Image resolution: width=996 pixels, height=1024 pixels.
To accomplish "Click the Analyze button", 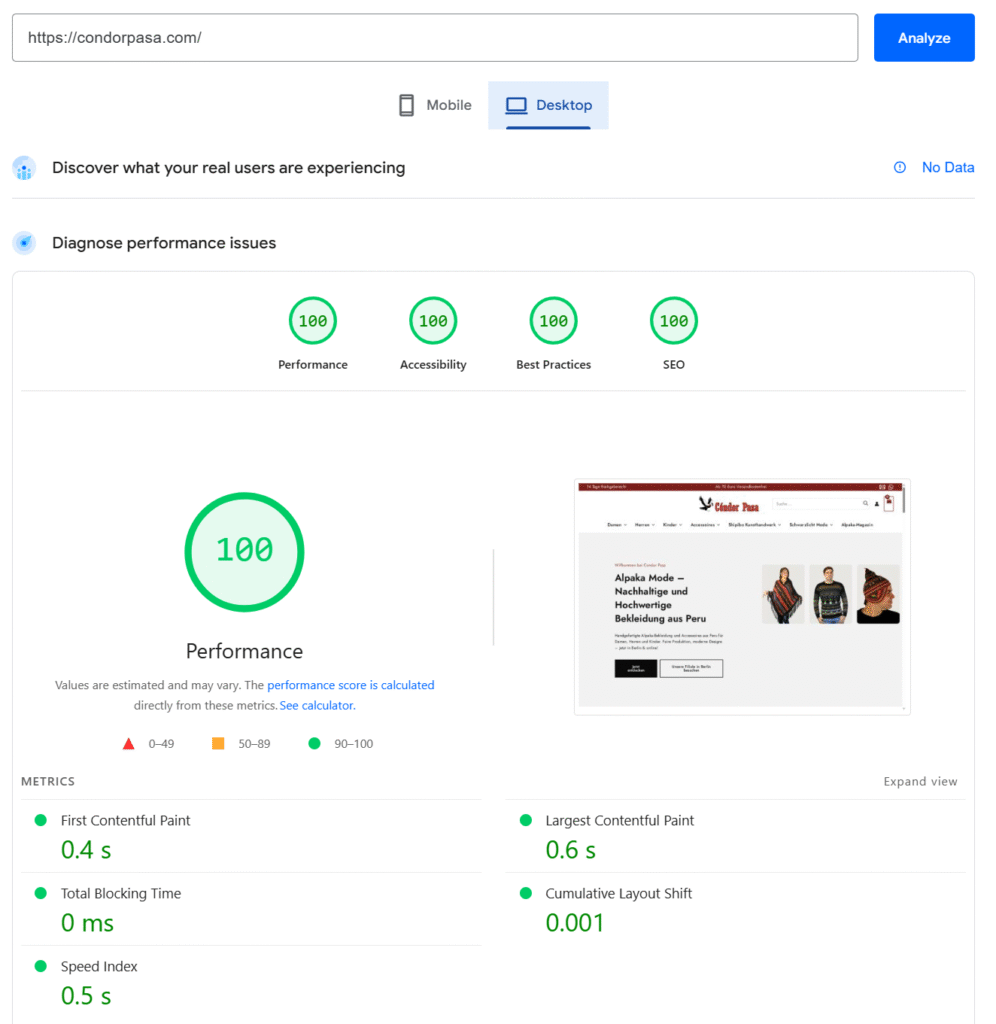I will point(924,38).
